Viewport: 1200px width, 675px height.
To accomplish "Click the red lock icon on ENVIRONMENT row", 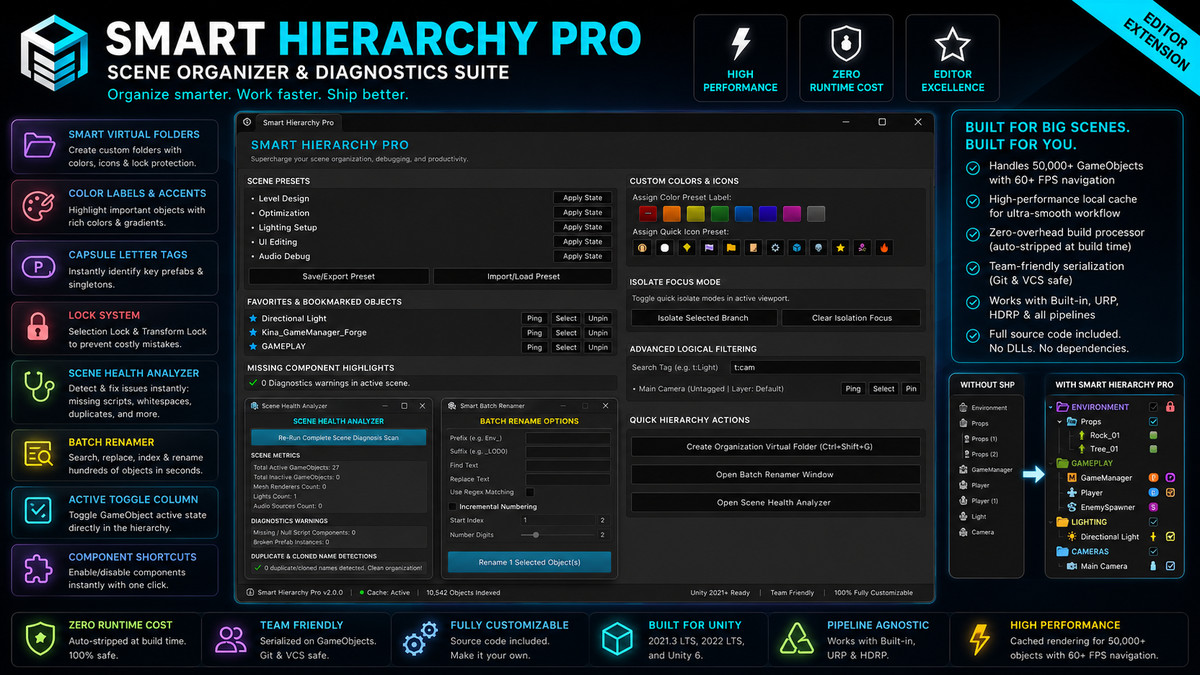I will point(1170,407).
